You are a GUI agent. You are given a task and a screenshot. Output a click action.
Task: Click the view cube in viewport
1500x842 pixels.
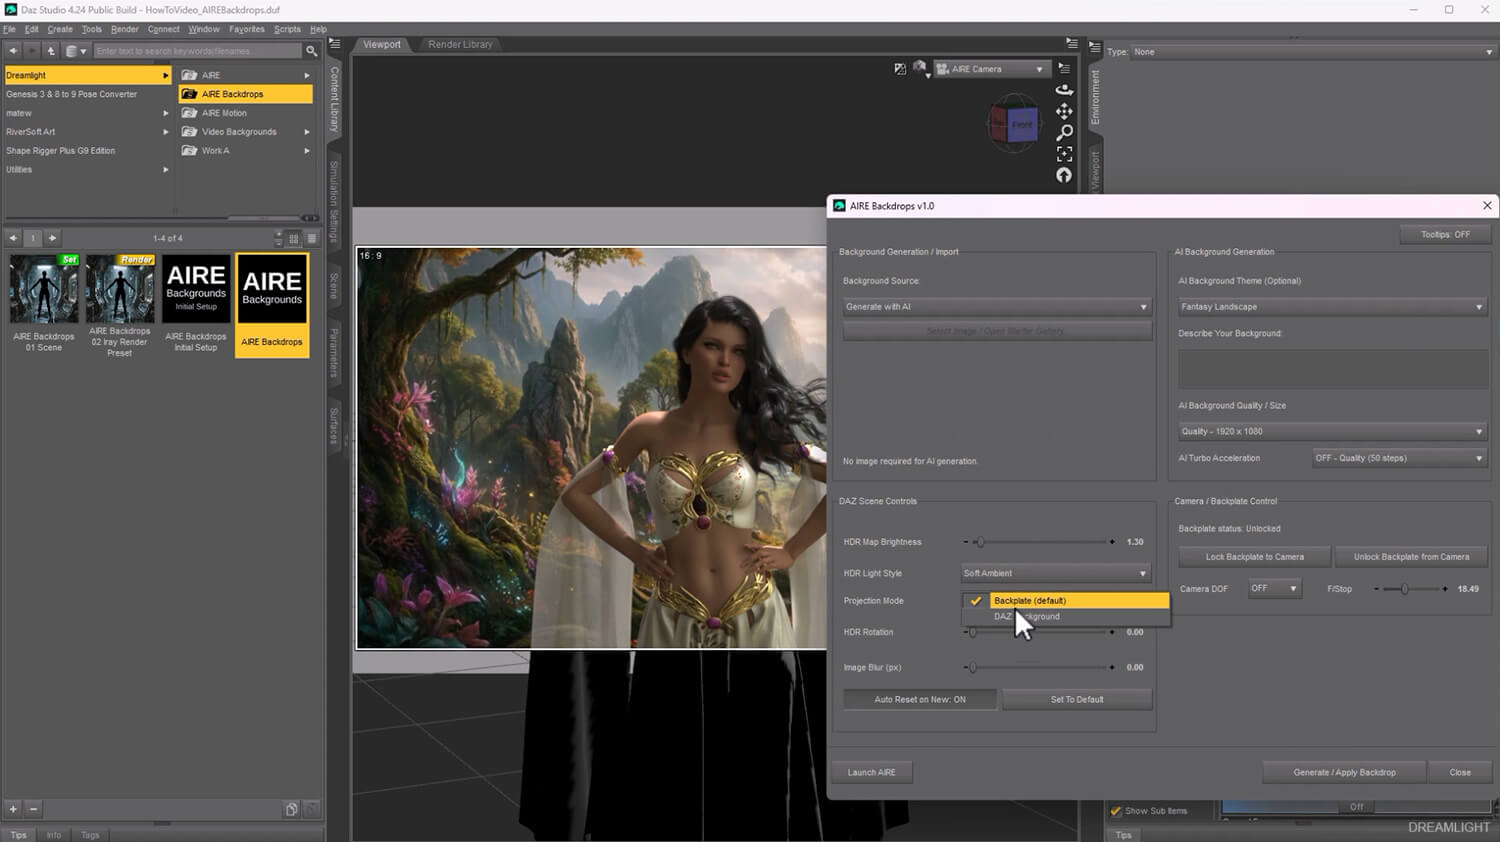point(1014,124)
